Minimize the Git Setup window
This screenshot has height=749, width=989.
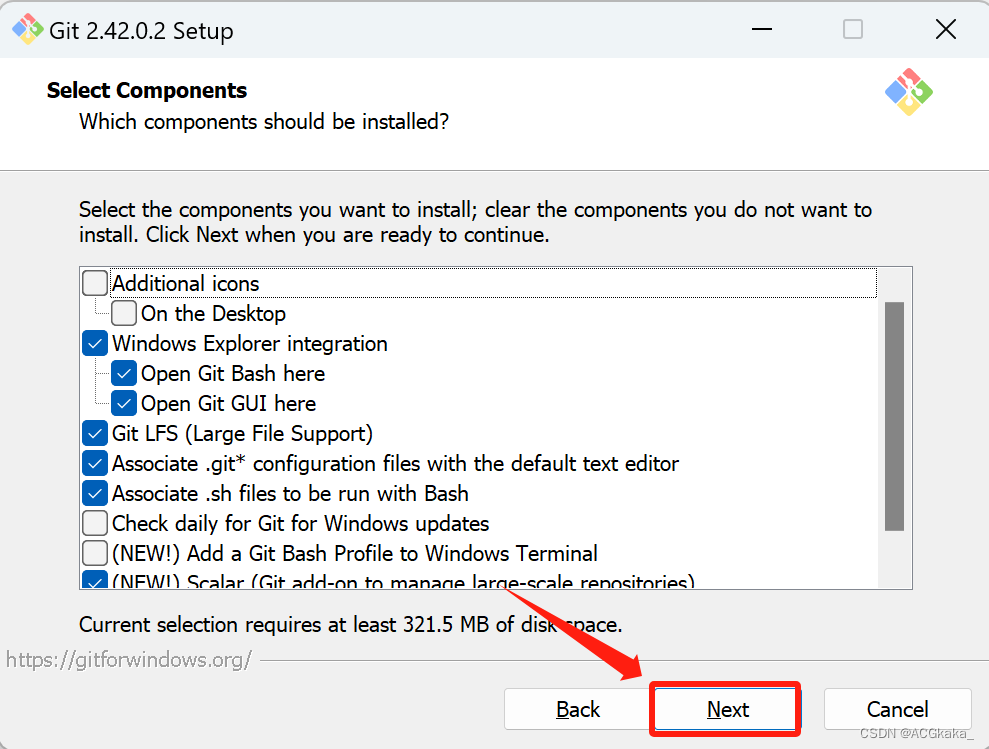pyautogui.click(x=762, y=29)
